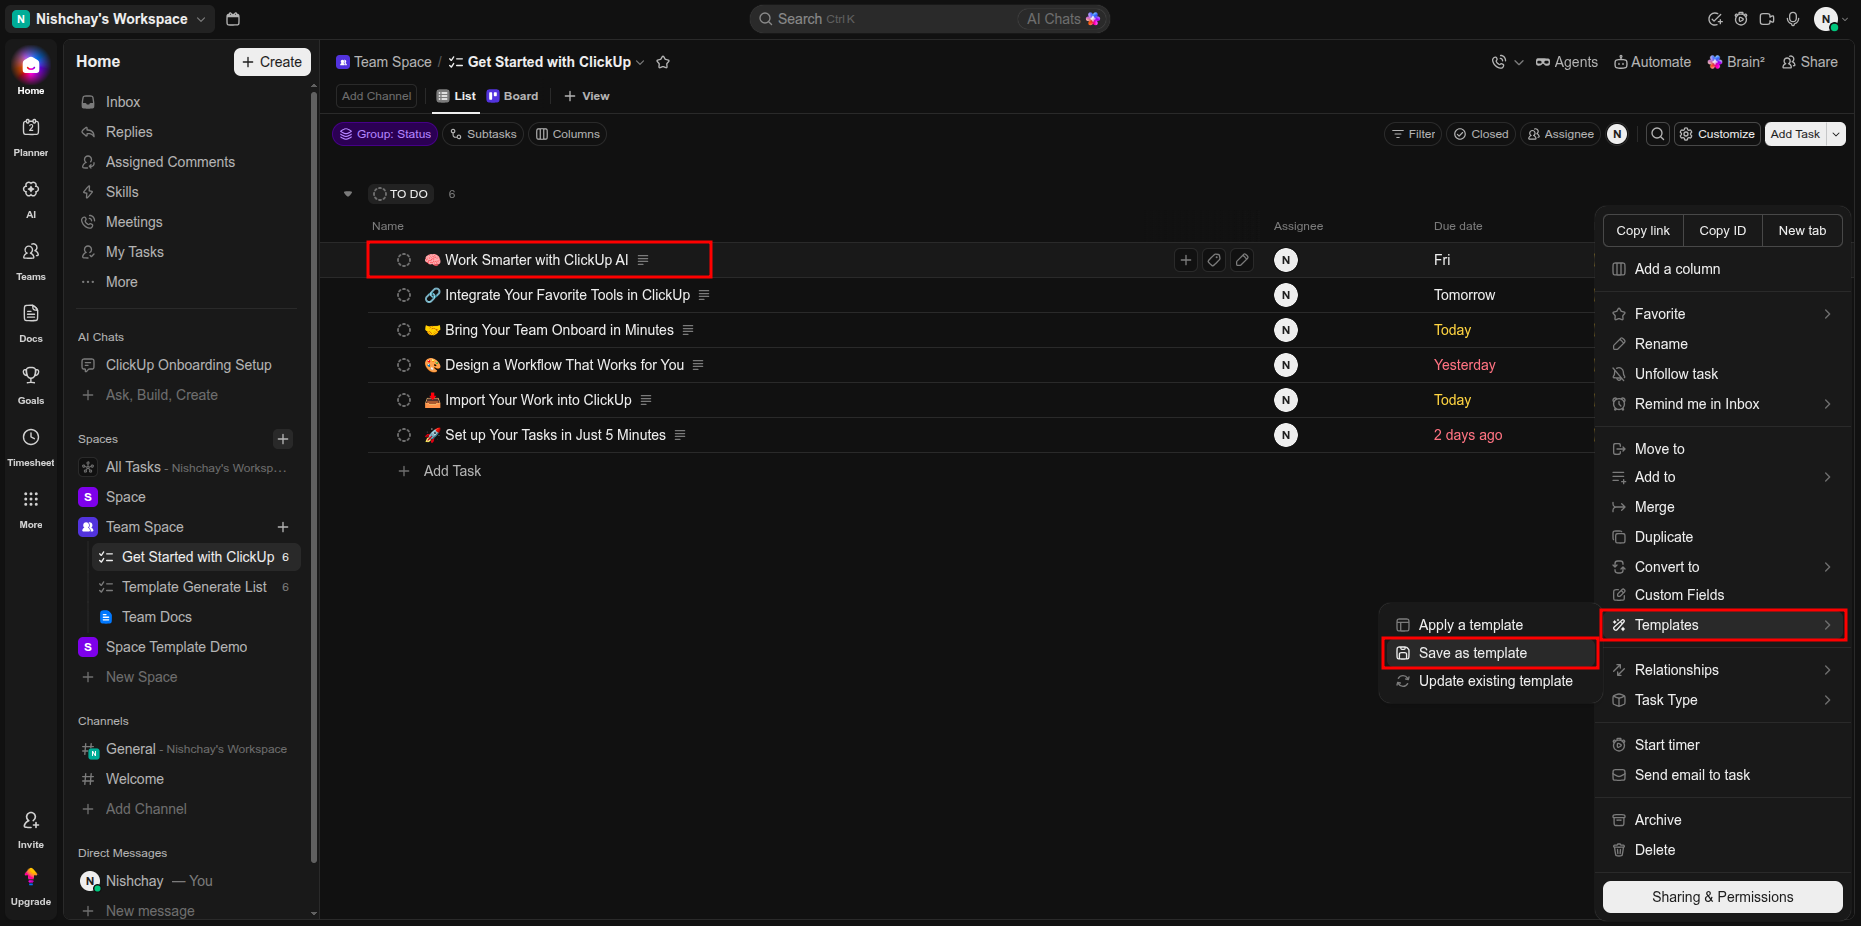Click the Sharing & Permissions button
Screen dimensions: 1861x926
tap(1722, 897)
